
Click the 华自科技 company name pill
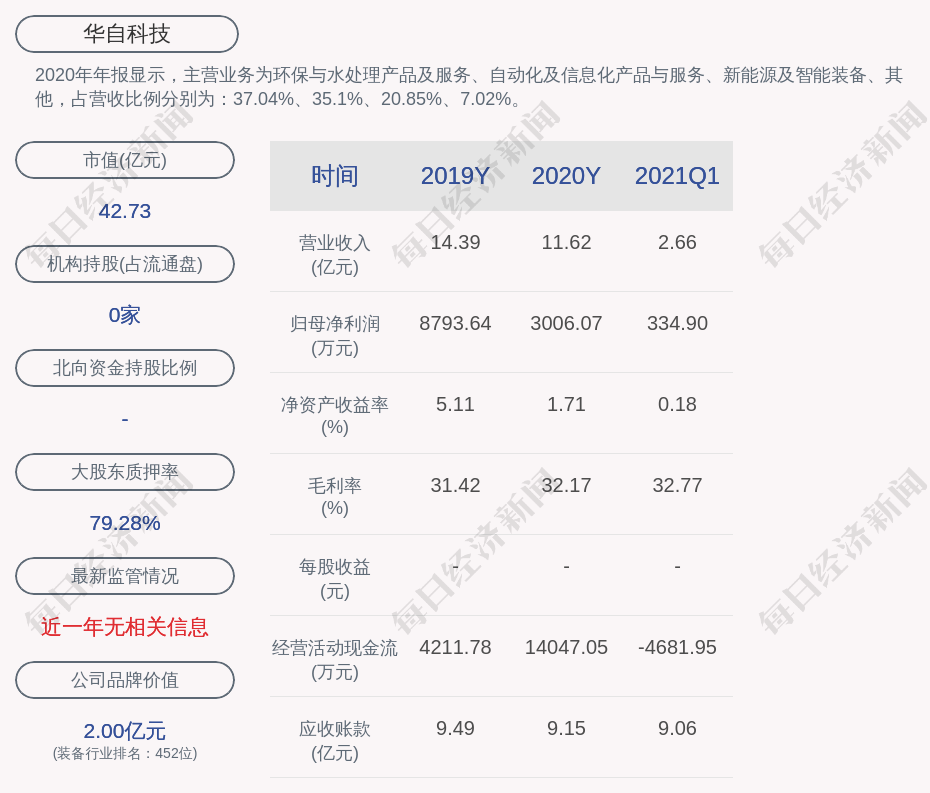tap(126, 34)
